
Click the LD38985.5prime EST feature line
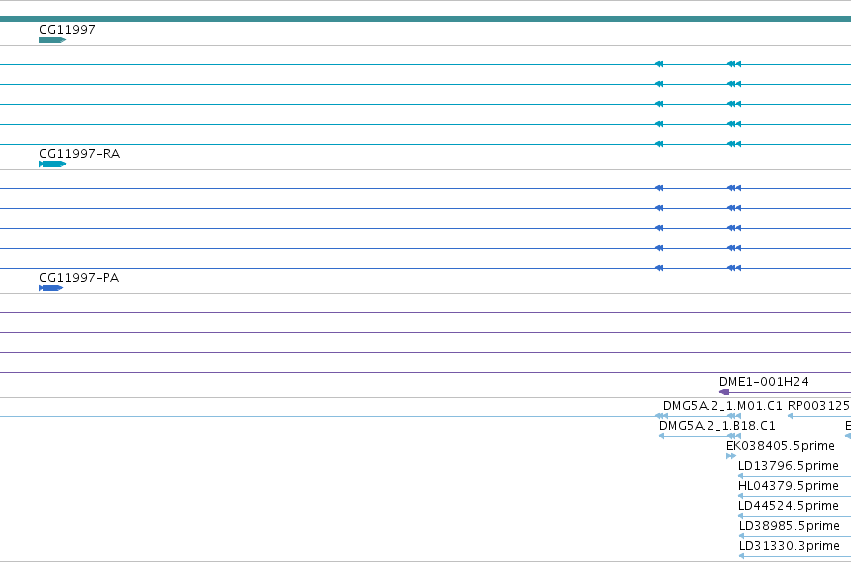click(x=795, y=536)
